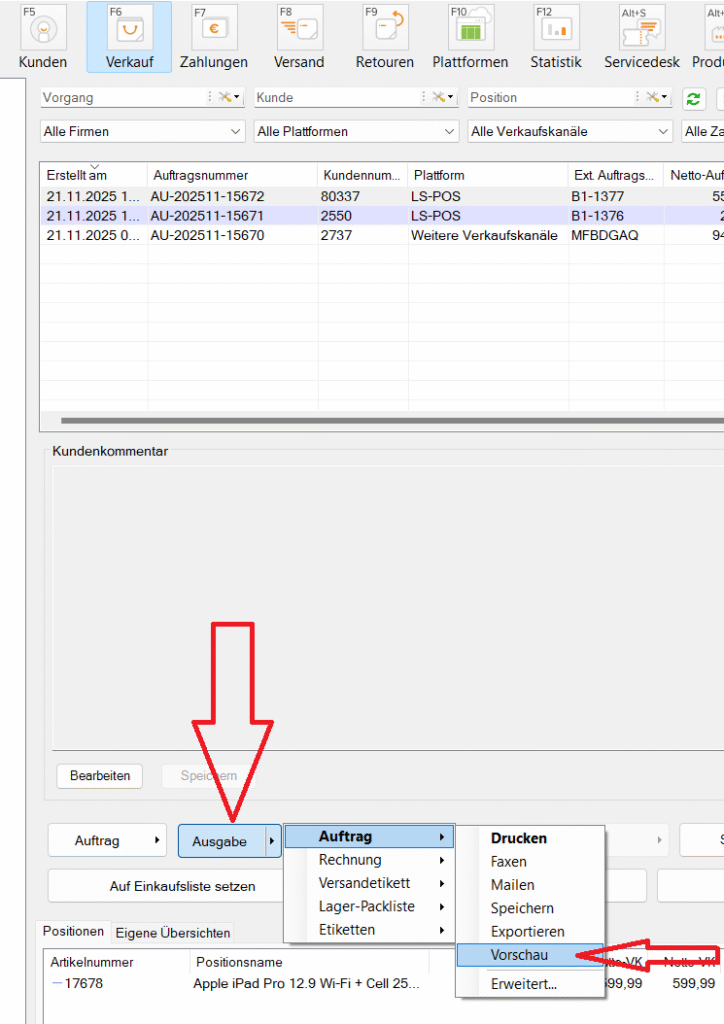
Task: Expand the Alle Plattformen dropdown
Action: coord(357,131)
